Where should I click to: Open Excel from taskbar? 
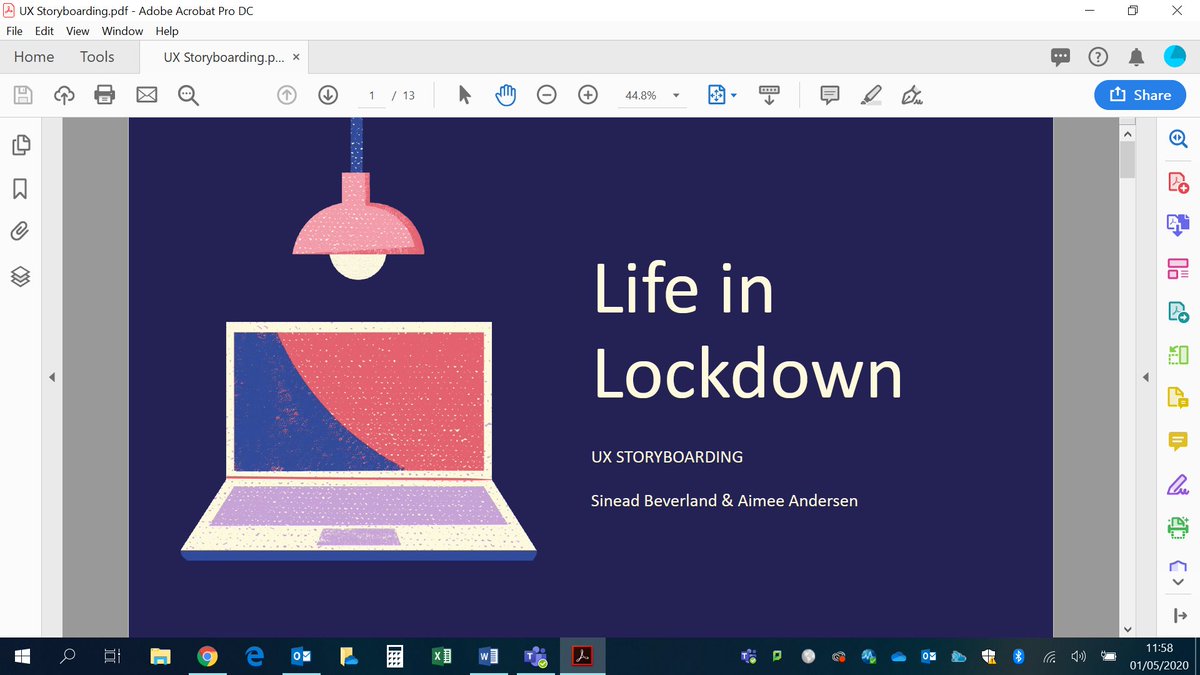coord(441,657)
